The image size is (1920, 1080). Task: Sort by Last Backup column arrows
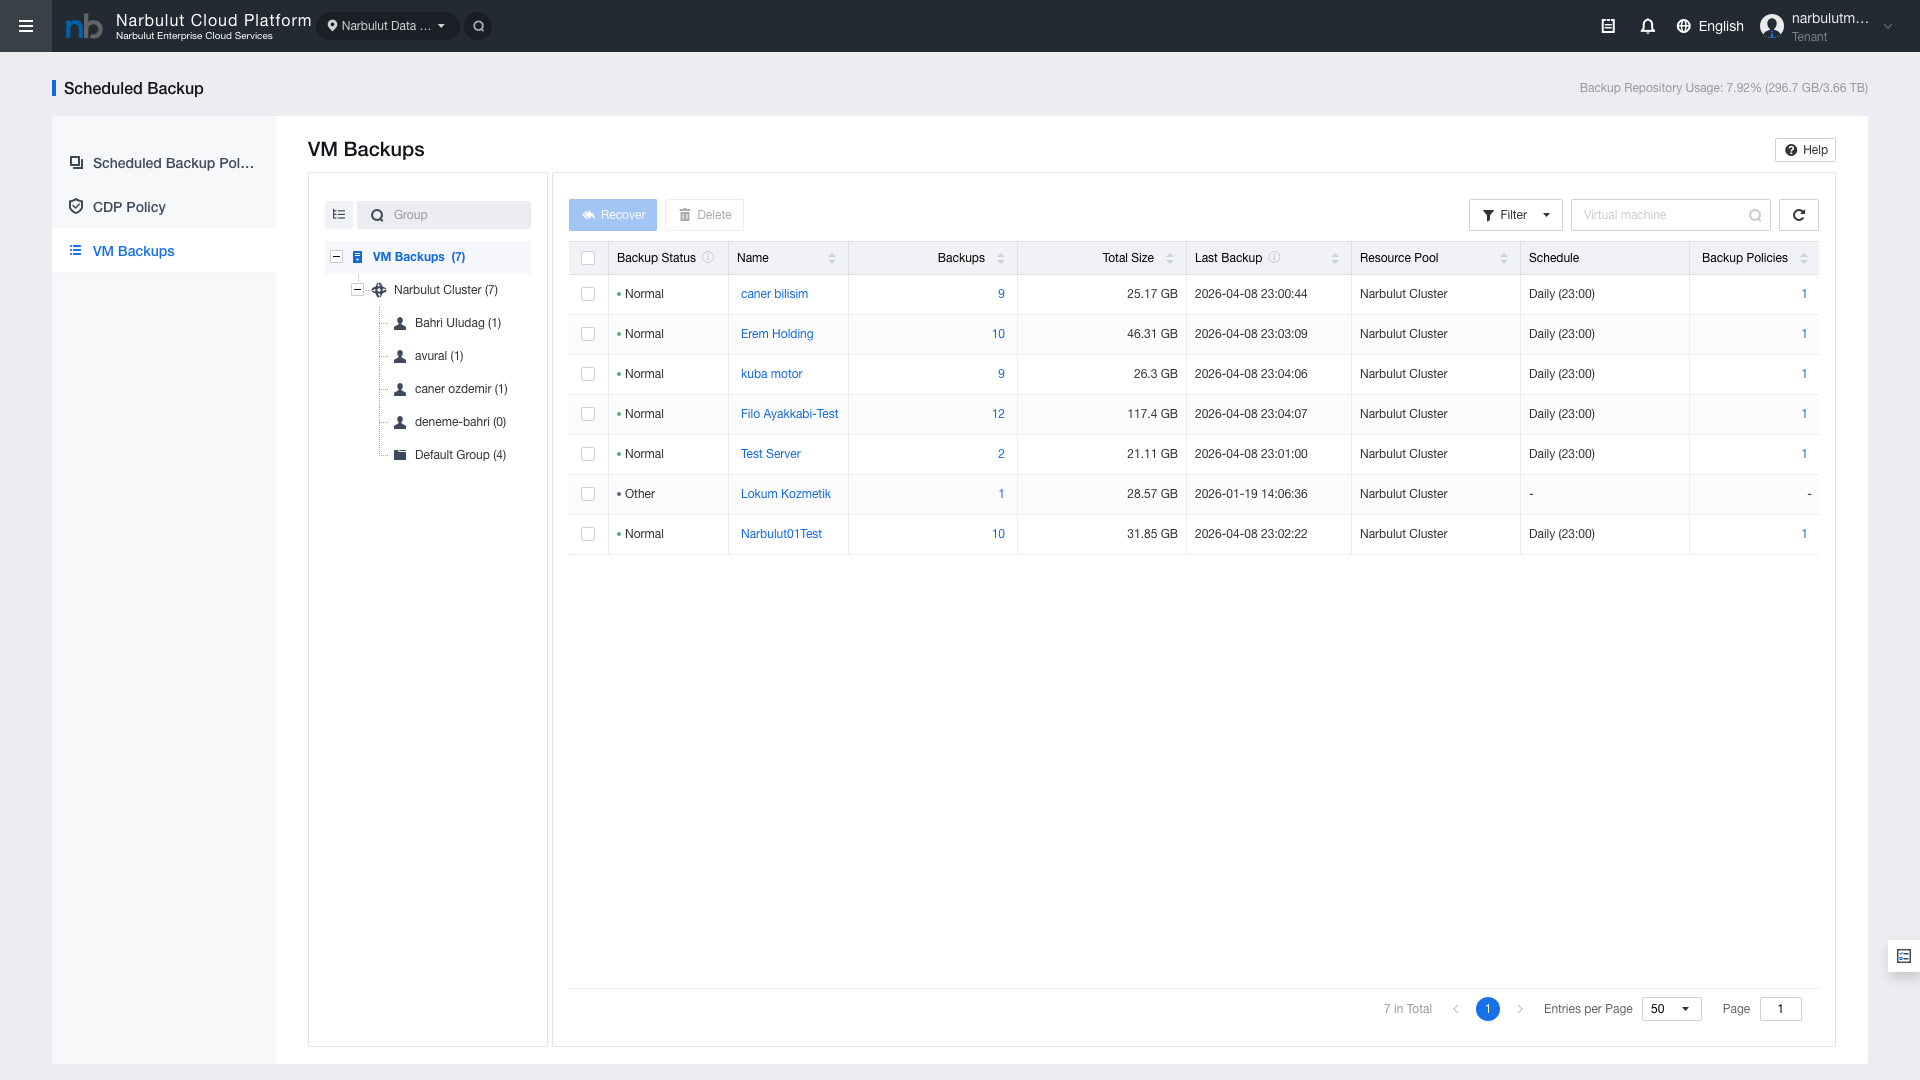pos(1335,258)
